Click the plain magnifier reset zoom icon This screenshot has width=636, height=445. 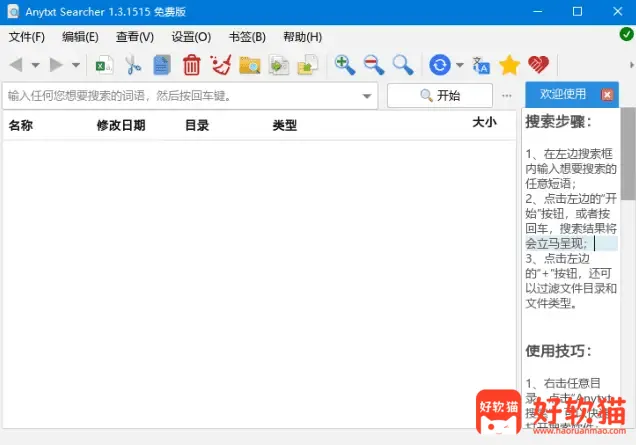[x=403, y=65]
